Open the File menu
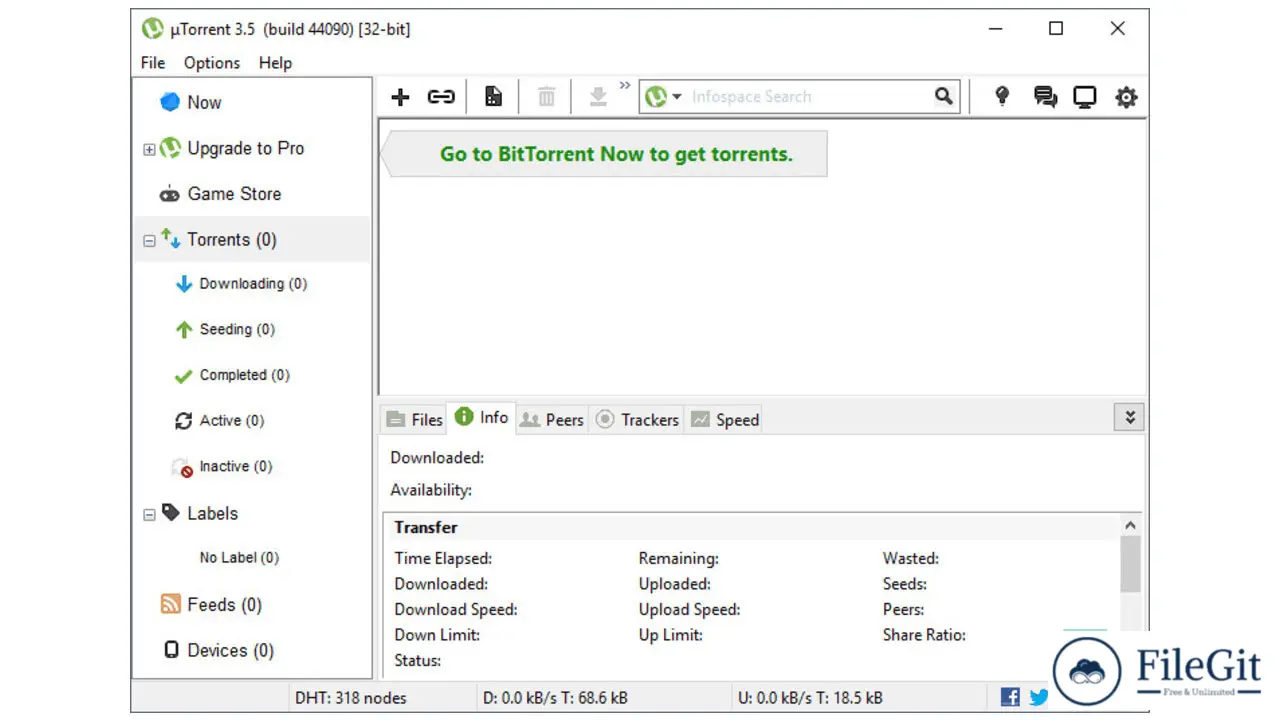The image size is (1280, 720). (x=153, y=62)
